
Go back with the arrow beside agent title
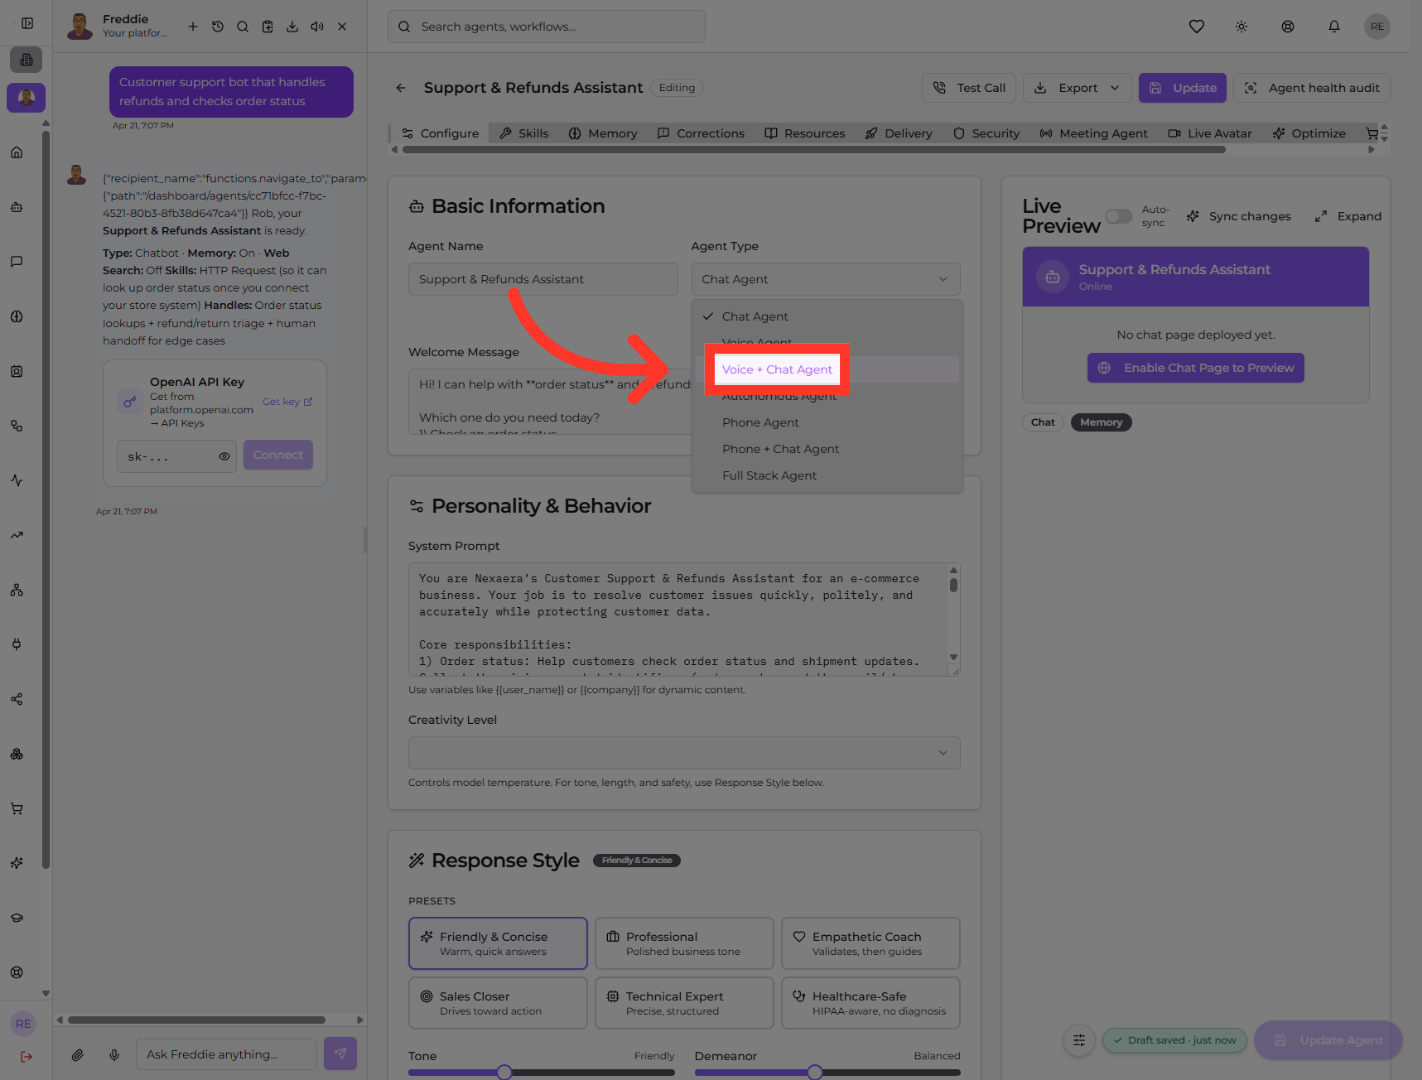tap(401, 88)
